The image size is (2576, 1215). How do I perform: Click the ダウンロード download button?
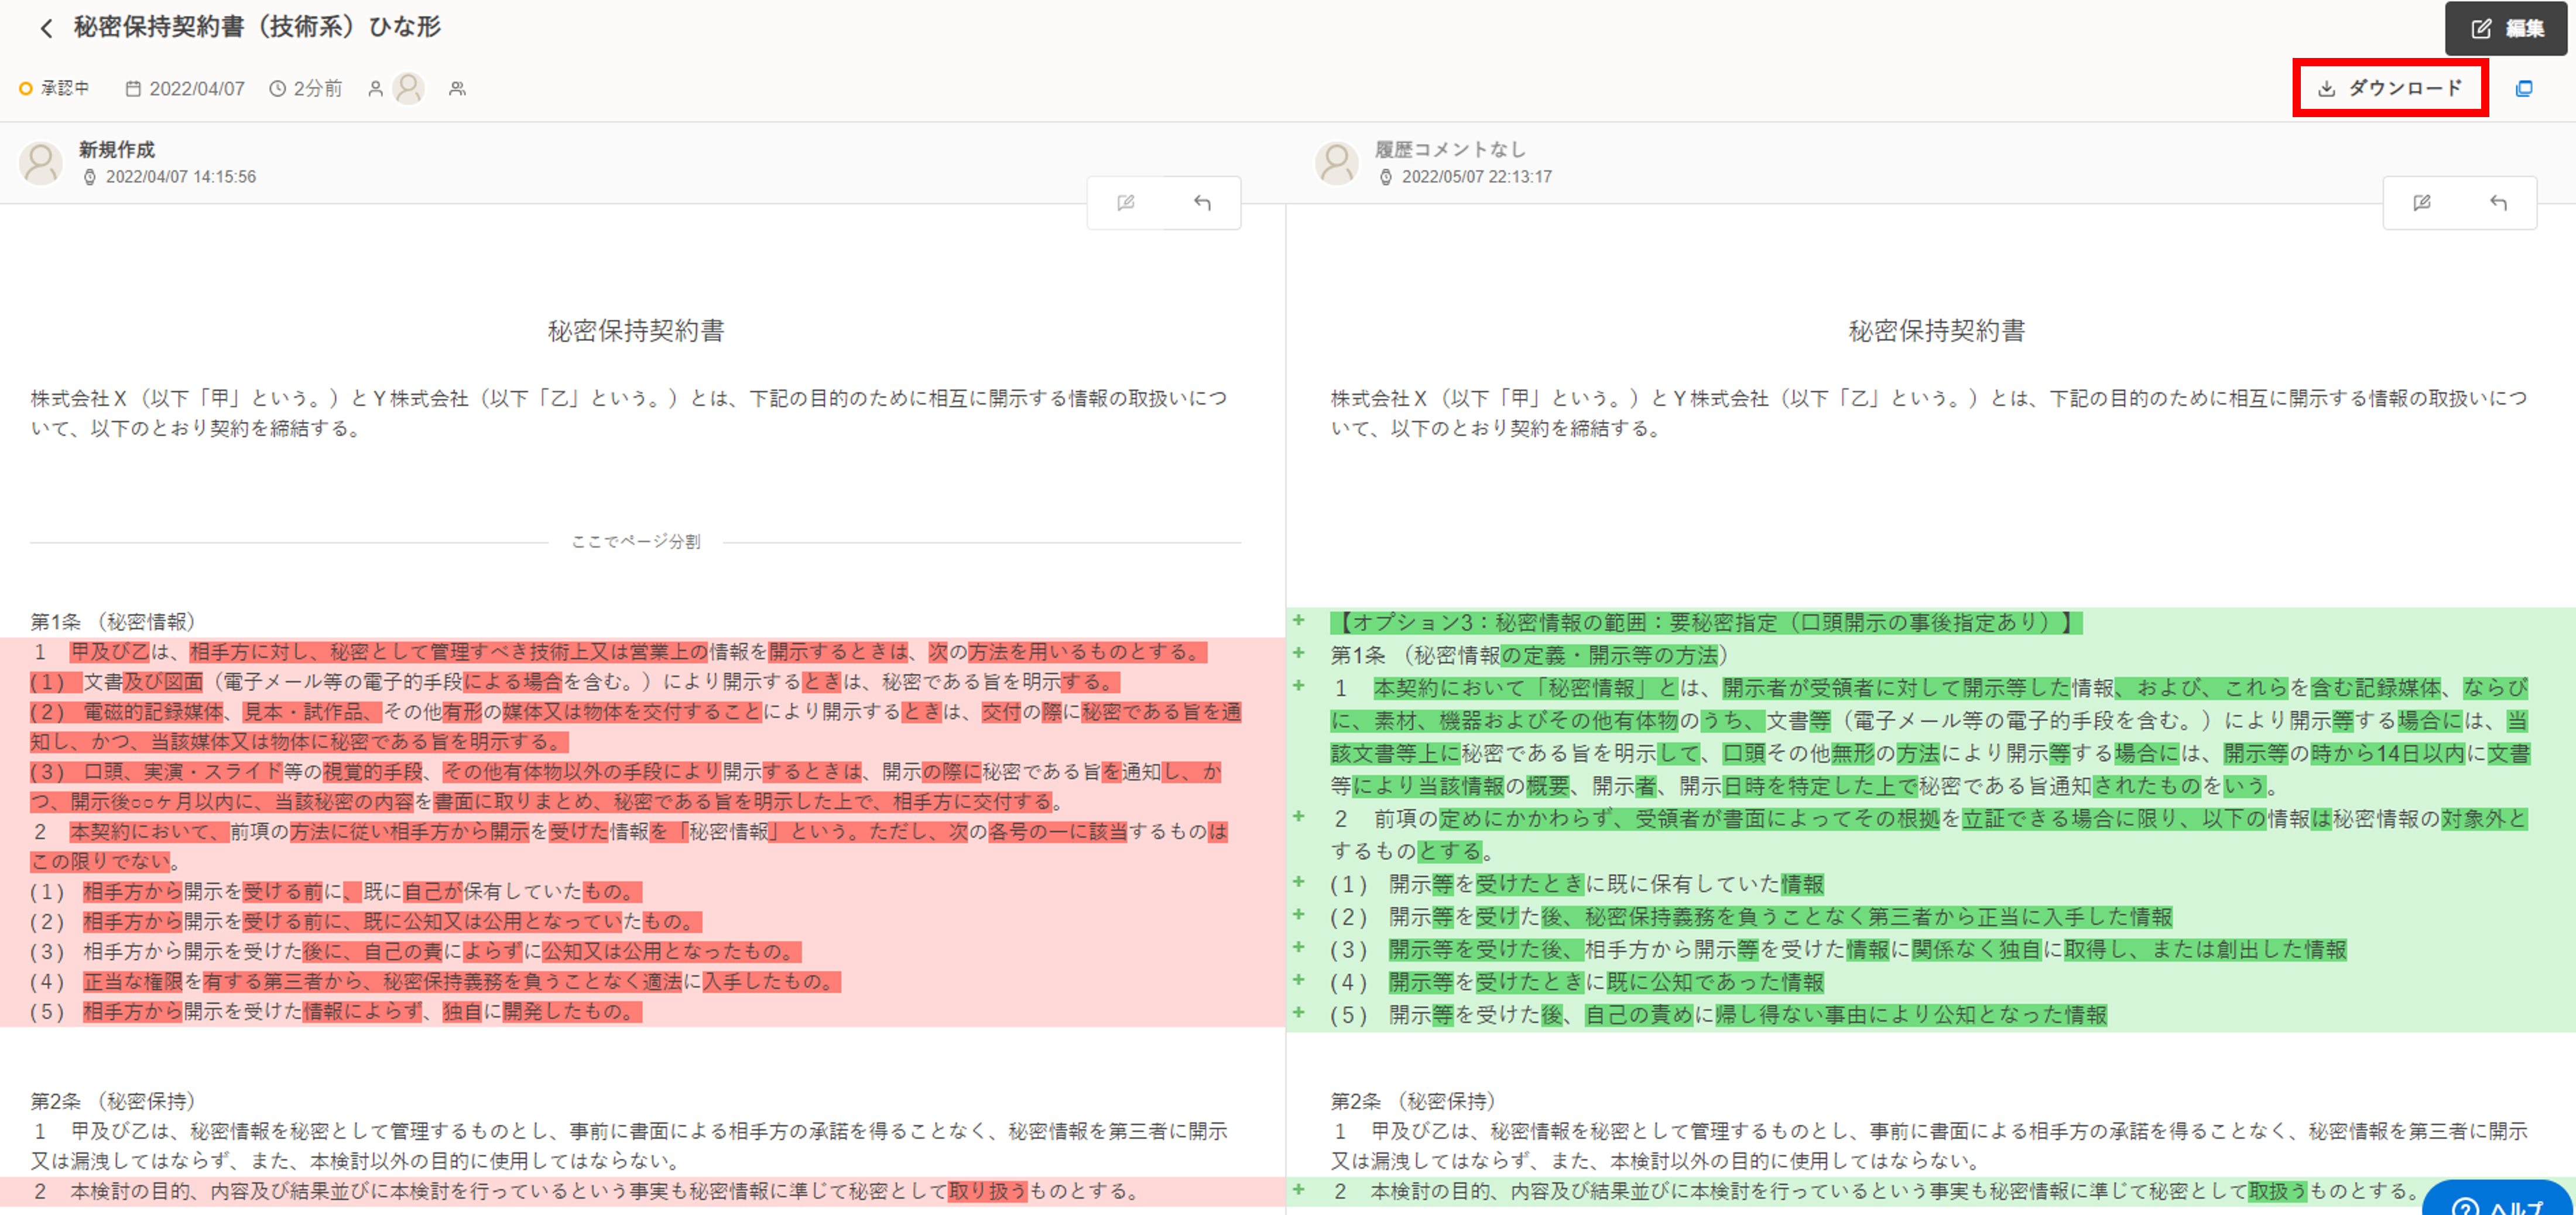pos(2390,89)
